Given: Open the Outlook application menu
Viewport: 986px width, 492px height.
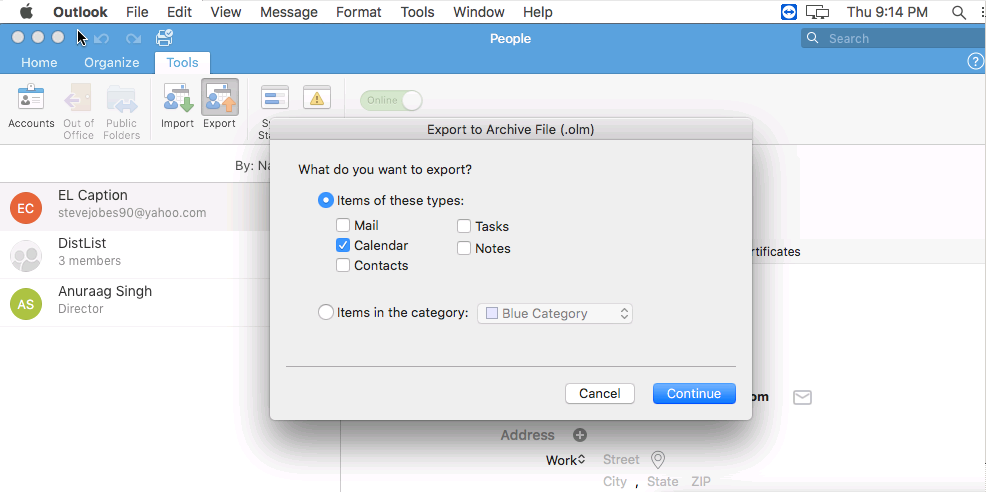Looking at the screenshot, I should (x=80, y=12).
